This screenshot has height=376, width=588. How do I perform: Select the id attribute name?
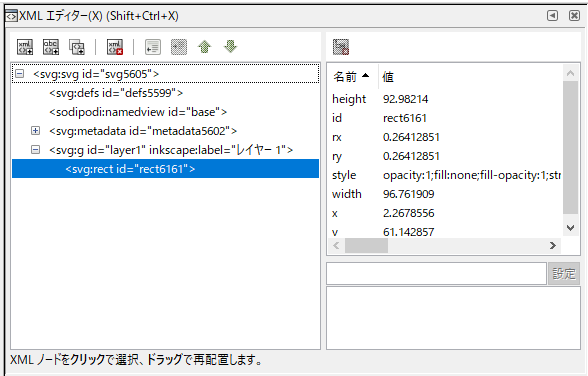pyautogui.click(x=337, y=118)
